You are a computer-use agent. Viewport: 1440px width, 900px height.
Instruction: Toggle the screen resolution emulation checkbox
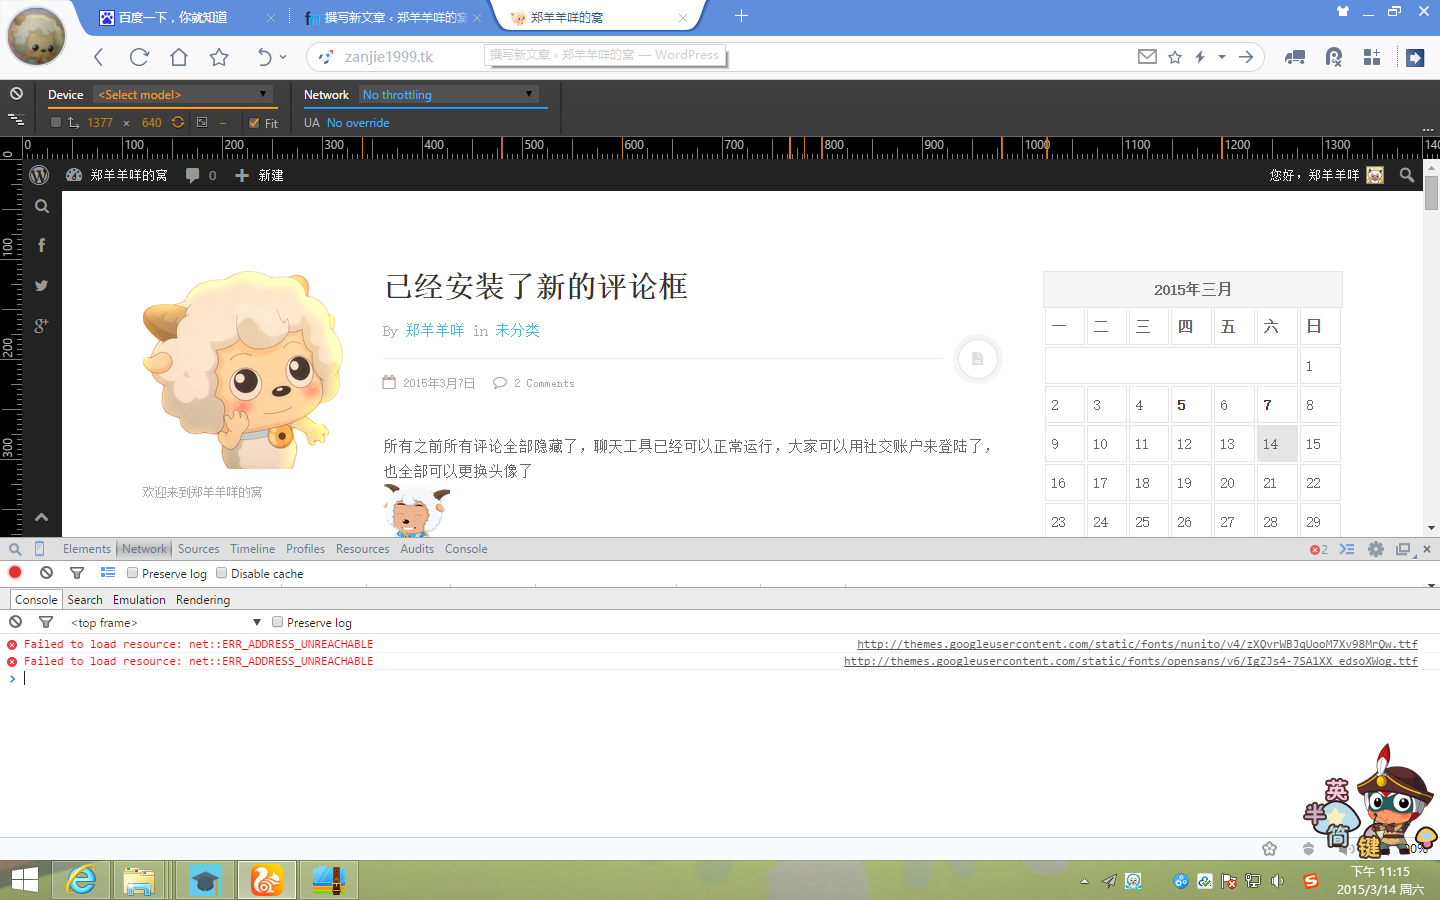(56, 122)
